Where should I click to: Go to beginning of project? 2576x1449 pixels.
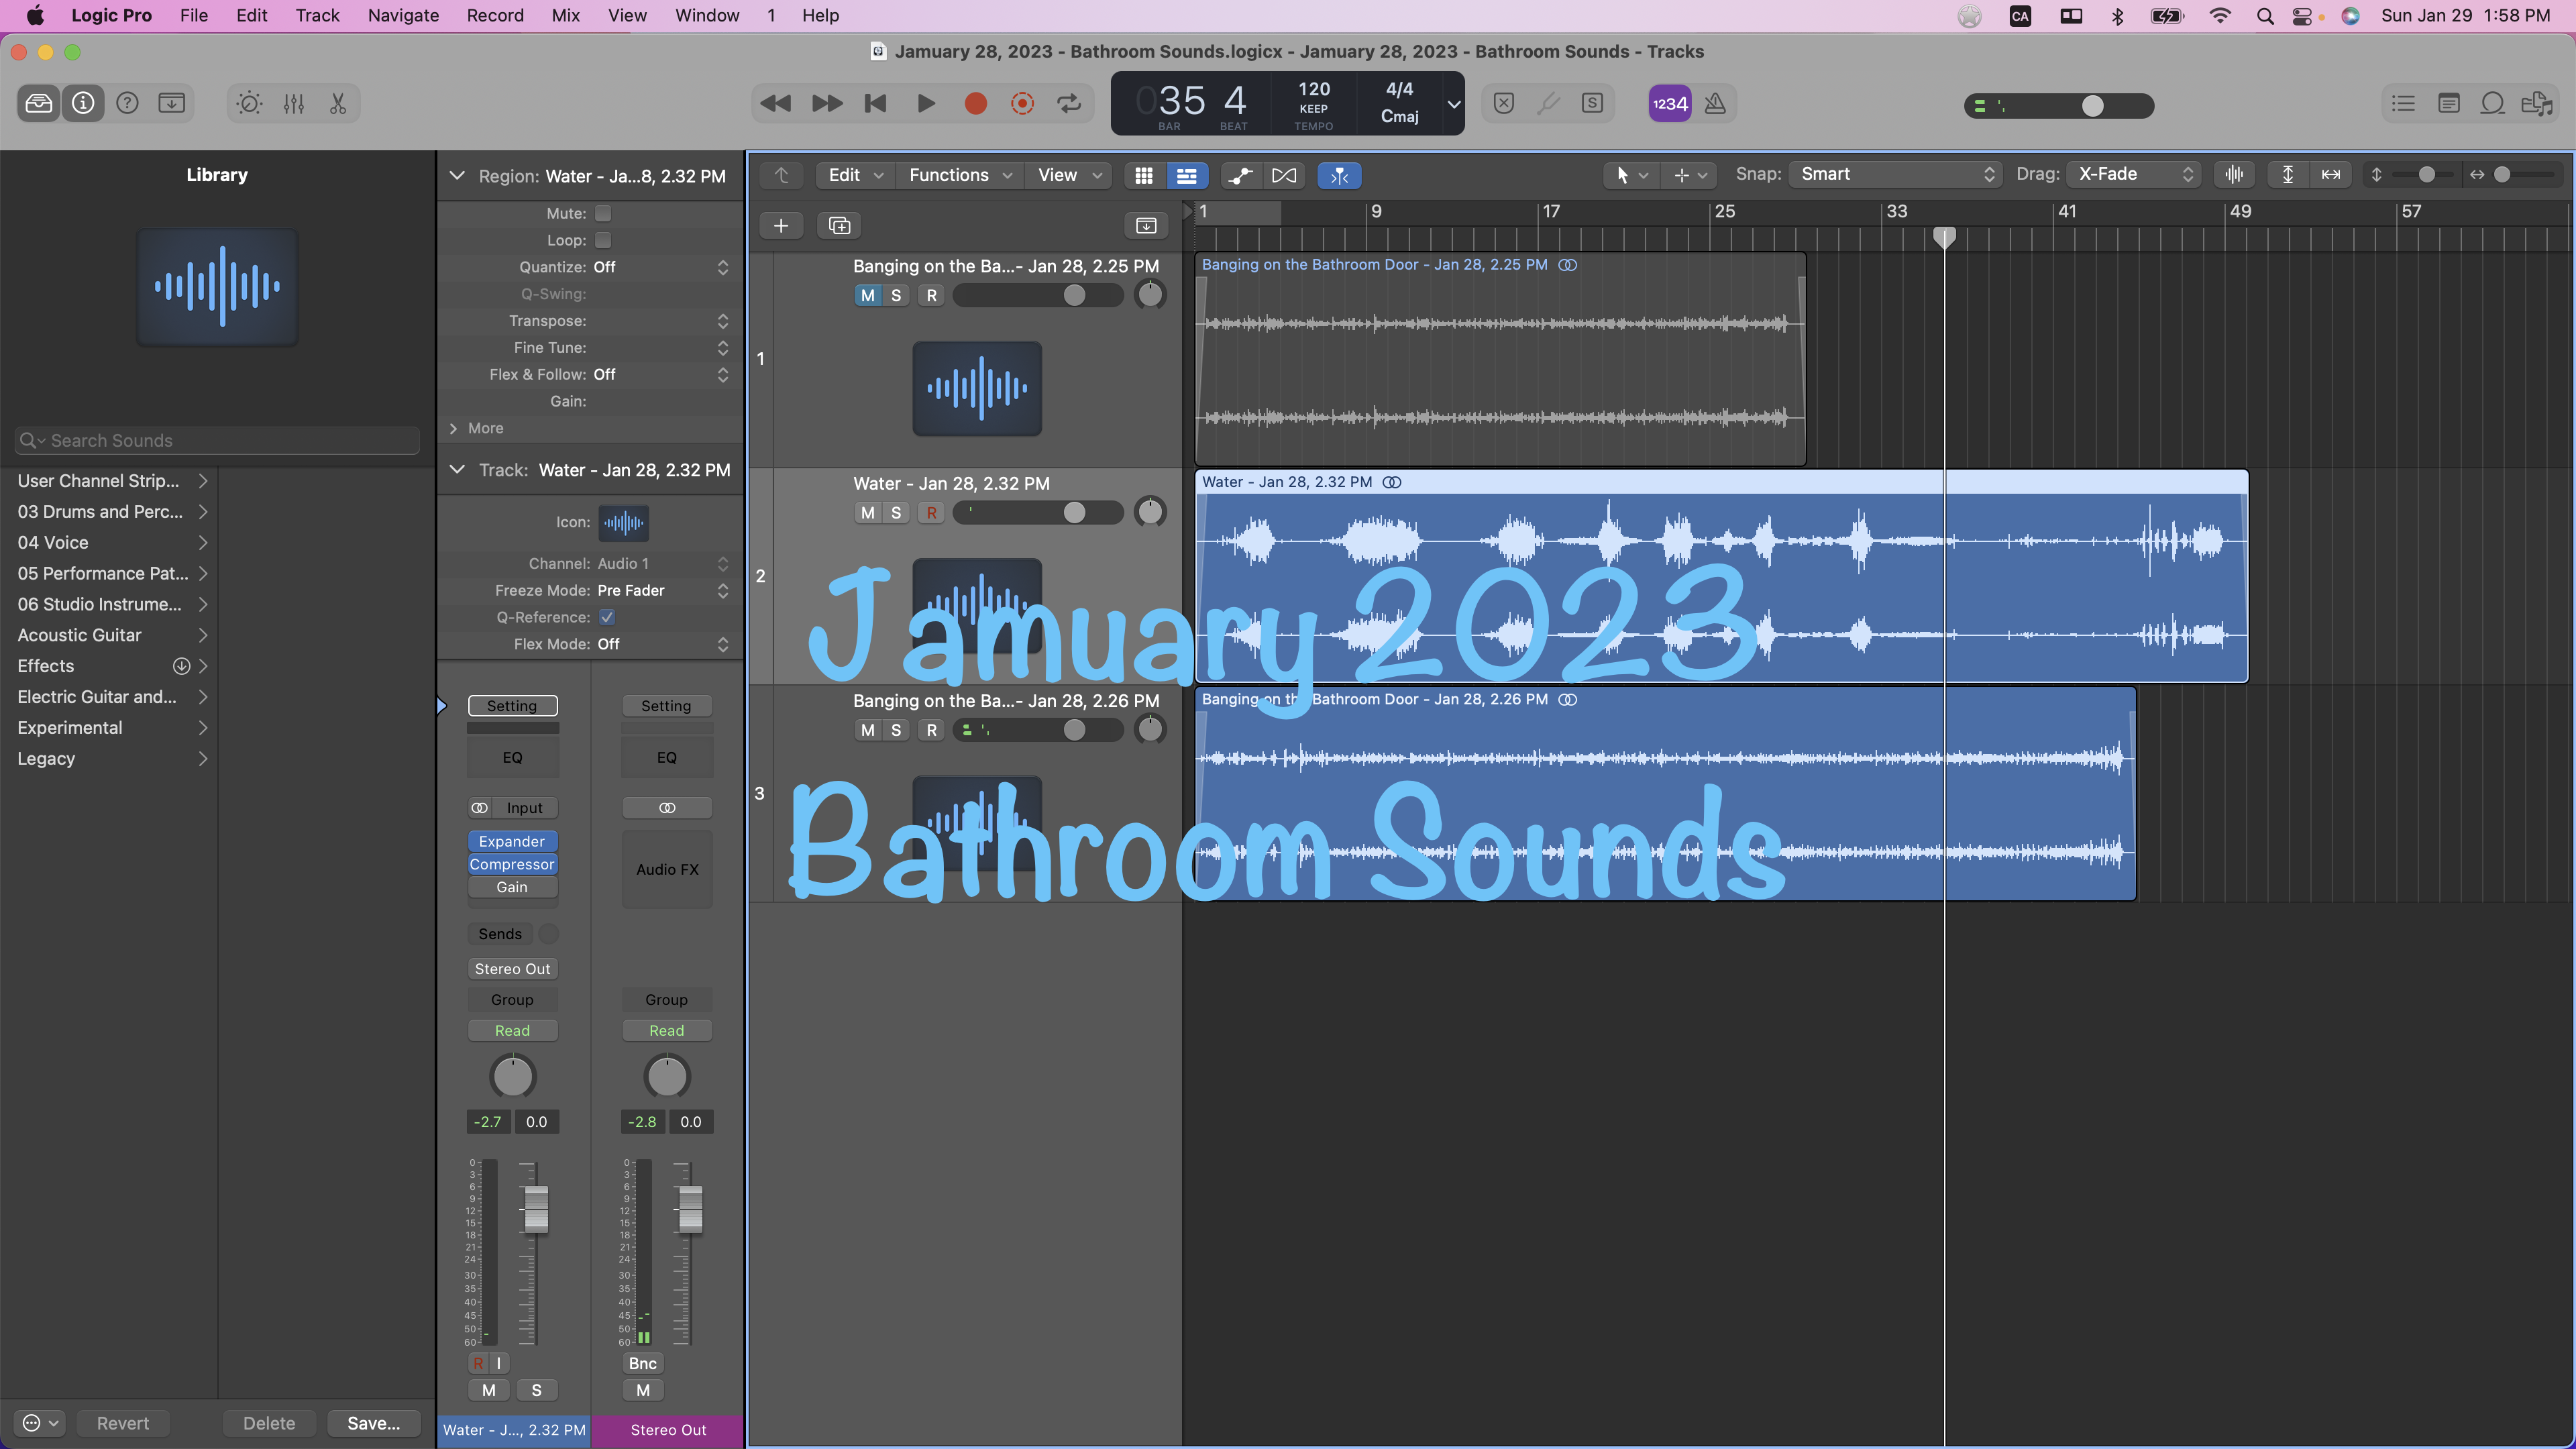point(876,103)
